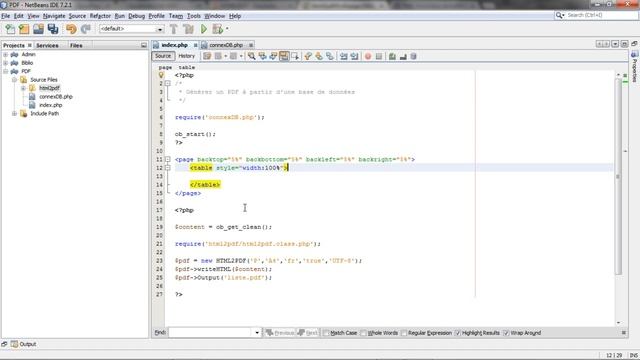Click the Undo arrow icon
Screen dimensions: 640x360
coord(71,29)
